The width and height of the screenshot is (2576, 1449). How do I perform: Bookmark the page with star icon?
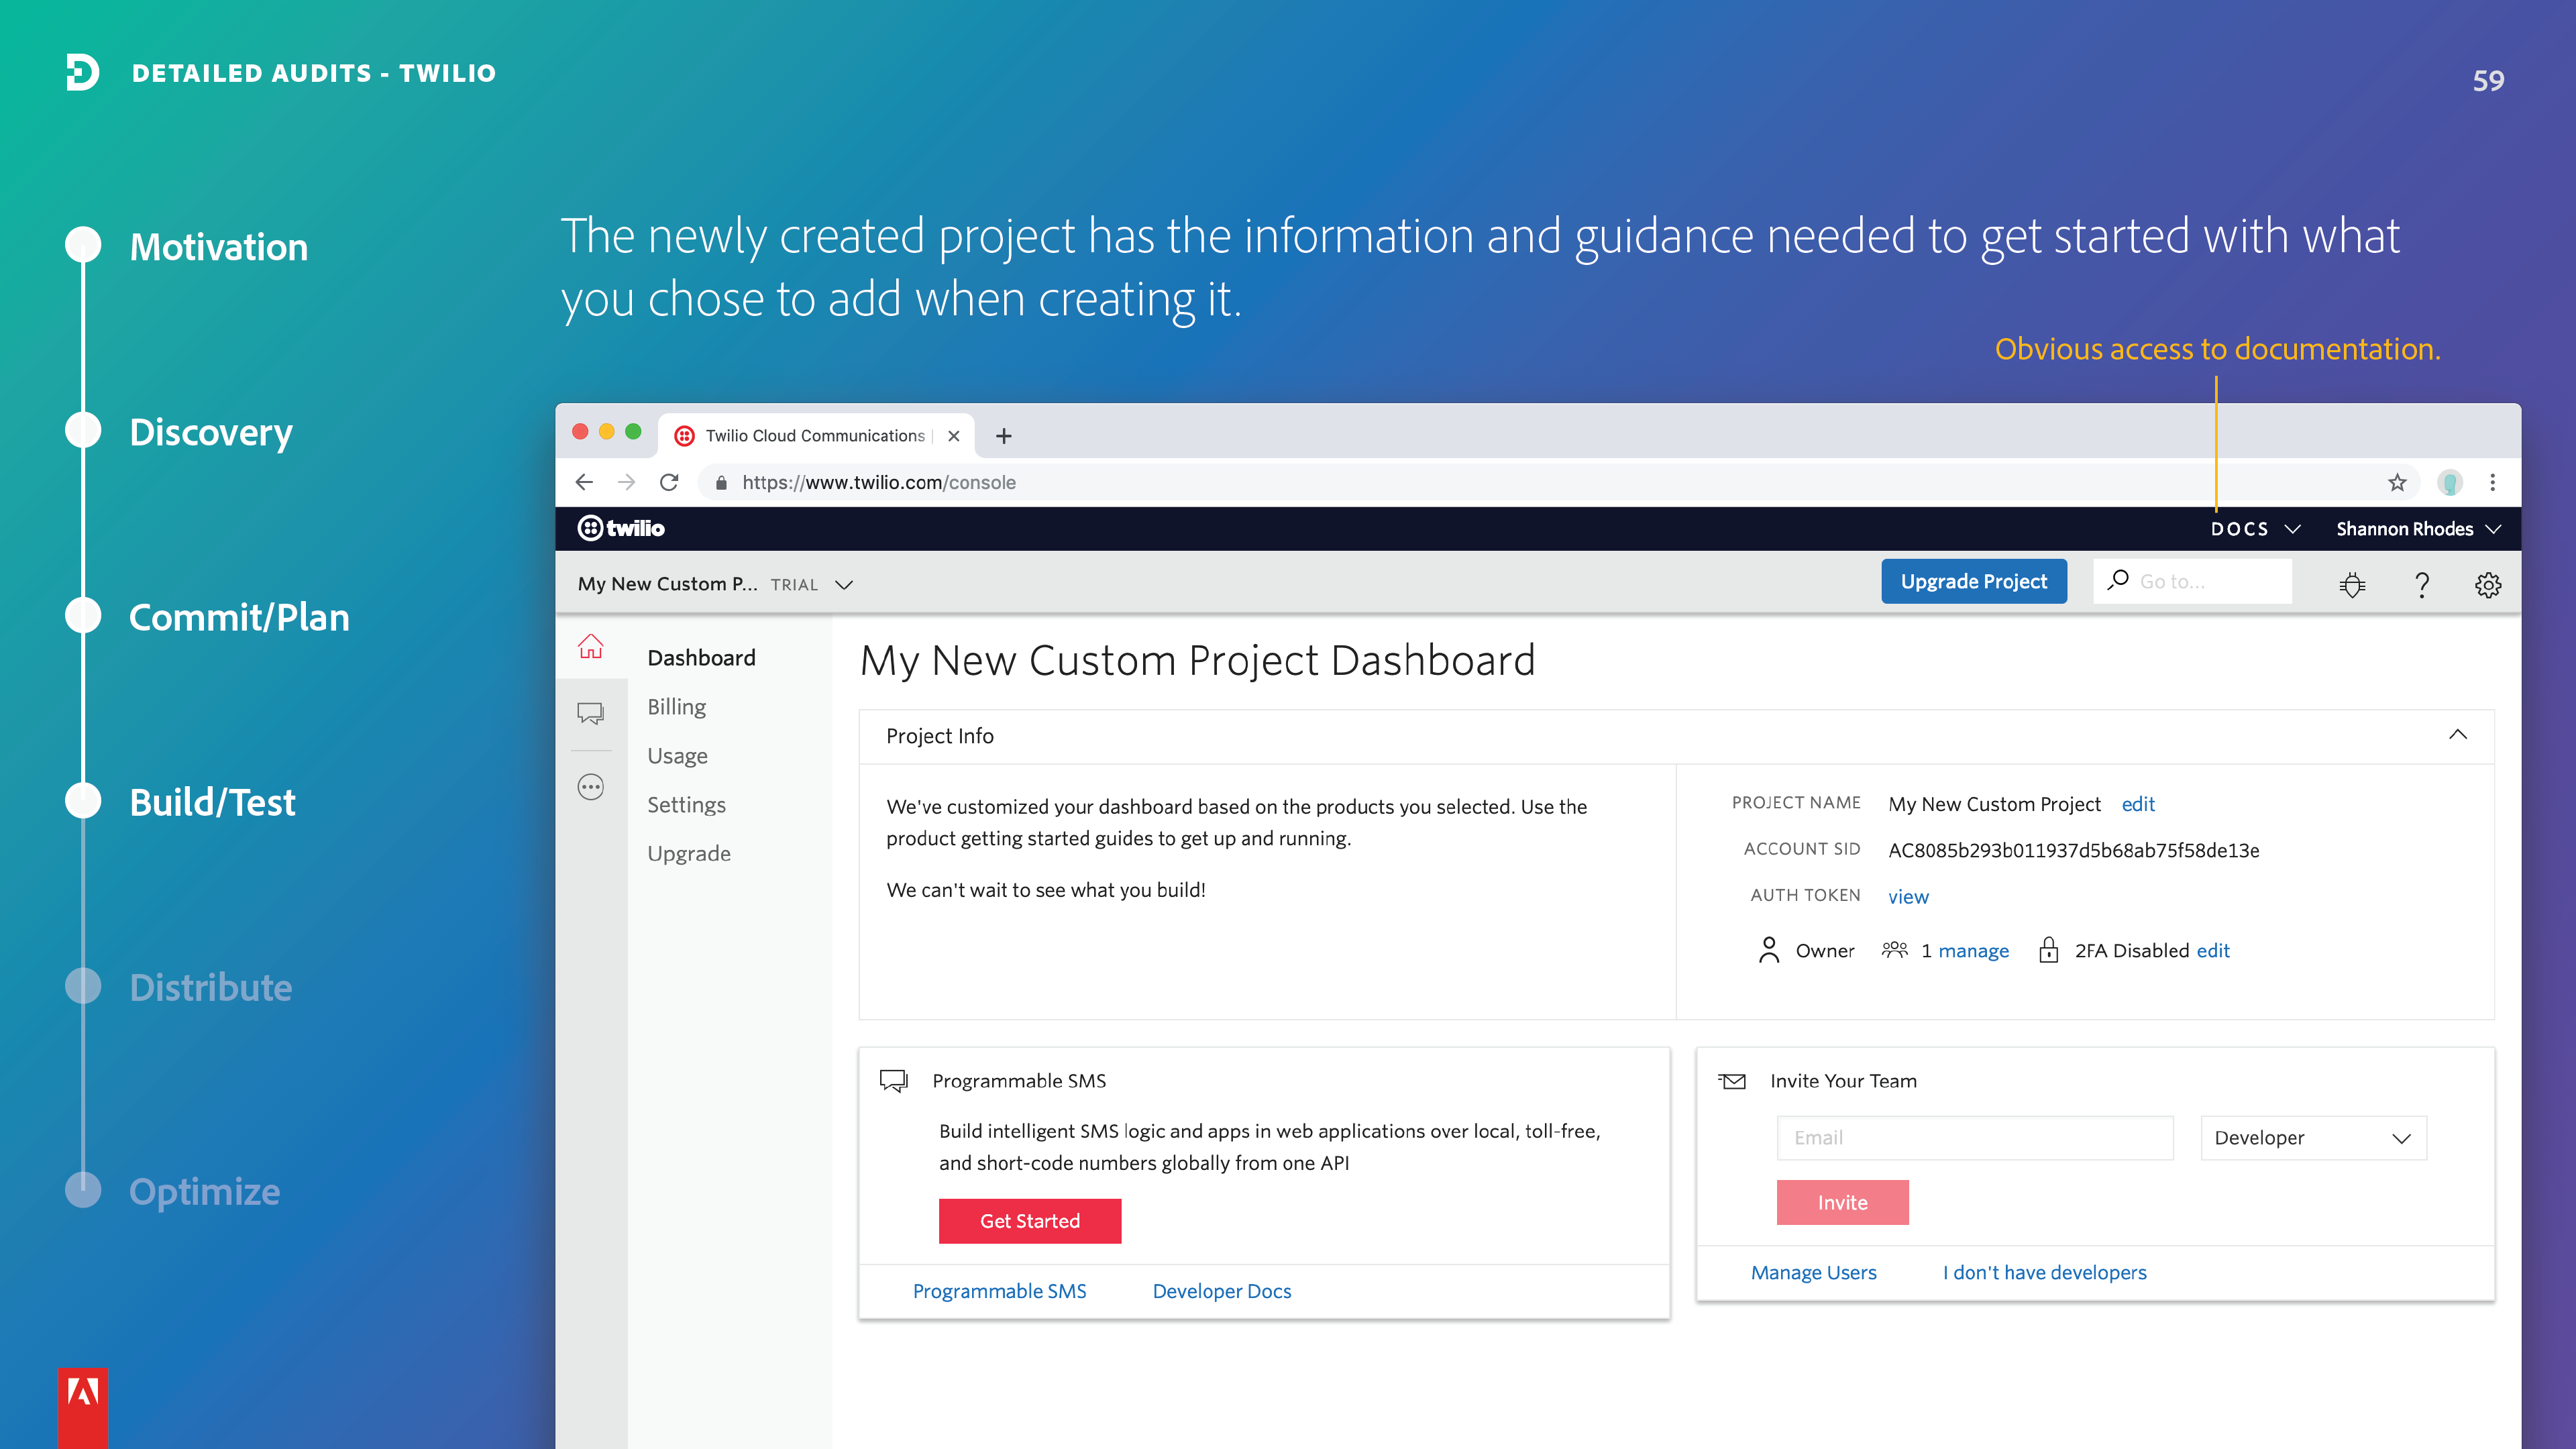click(2397, 483)
